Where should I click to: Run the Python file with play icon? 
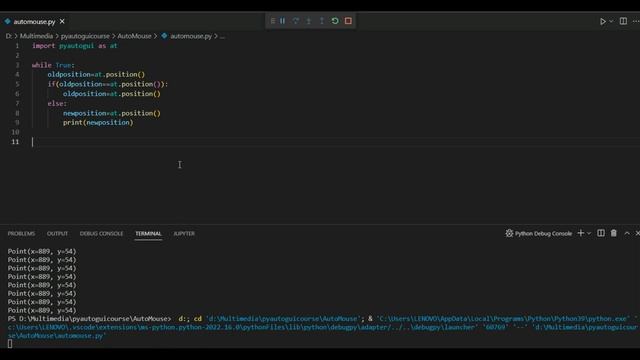click(602, 21)
